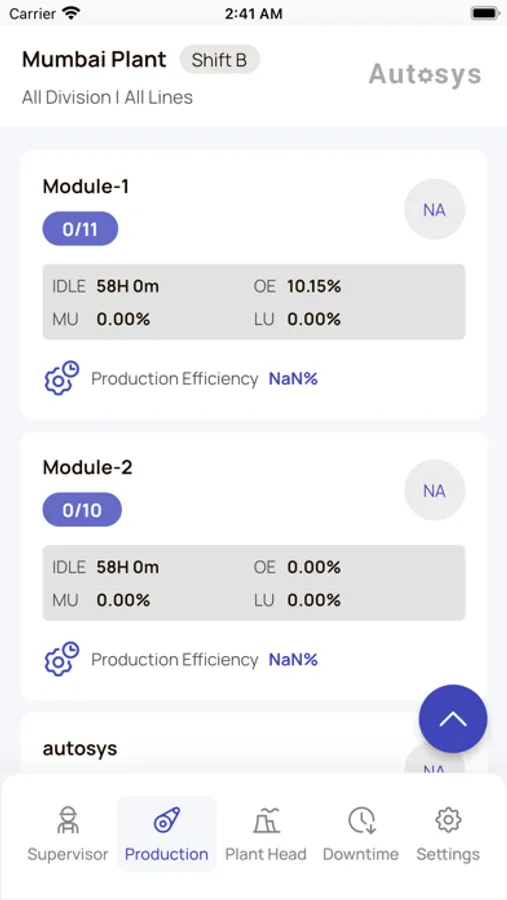
Task: Tap Module-1 production efficiency gear icon
Action: click(62, 378)
